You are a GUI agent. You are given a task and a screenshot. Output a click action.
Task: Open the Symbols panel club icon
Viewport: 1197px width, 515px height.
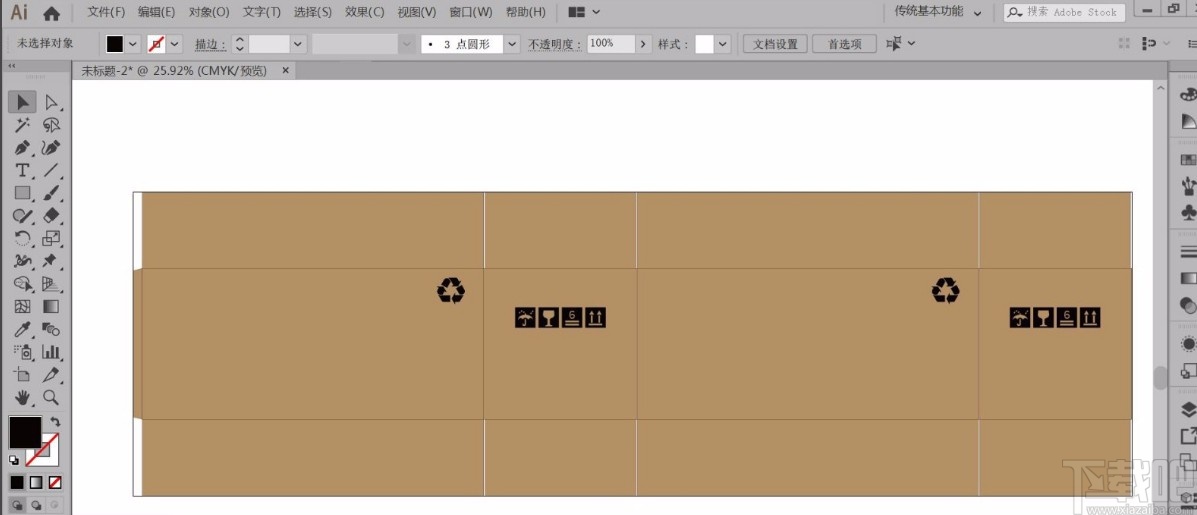pyautogui.click(x=1188, y=211)
